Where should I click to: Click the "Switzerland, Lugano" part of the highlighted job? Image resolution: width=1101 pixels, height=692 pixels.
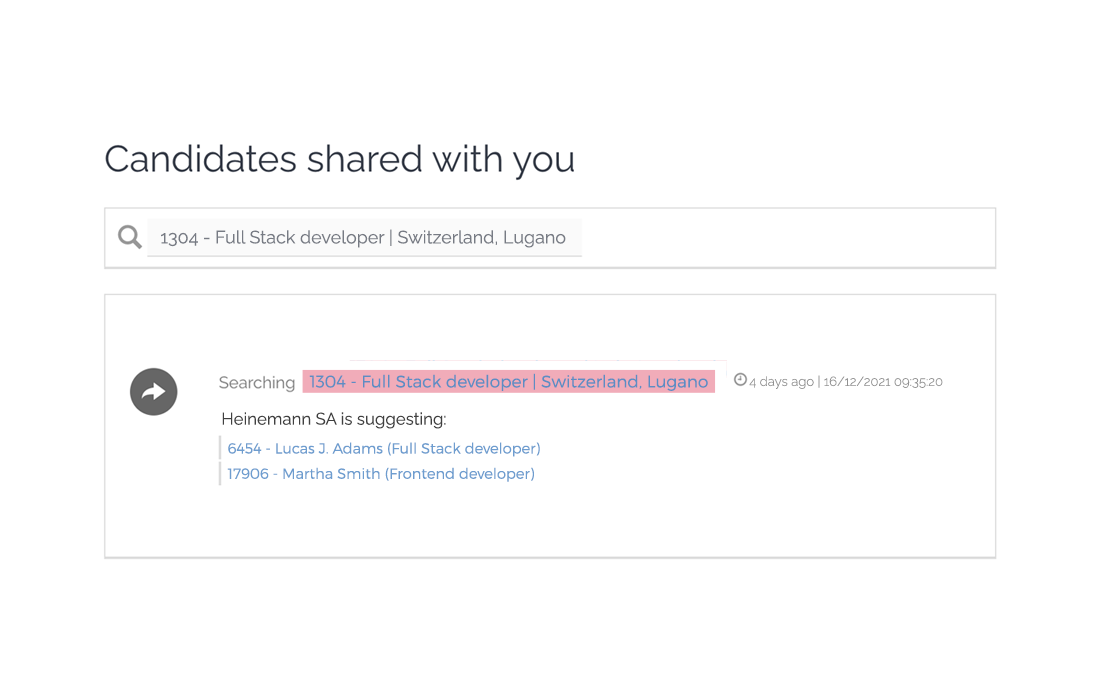point(624,382)
